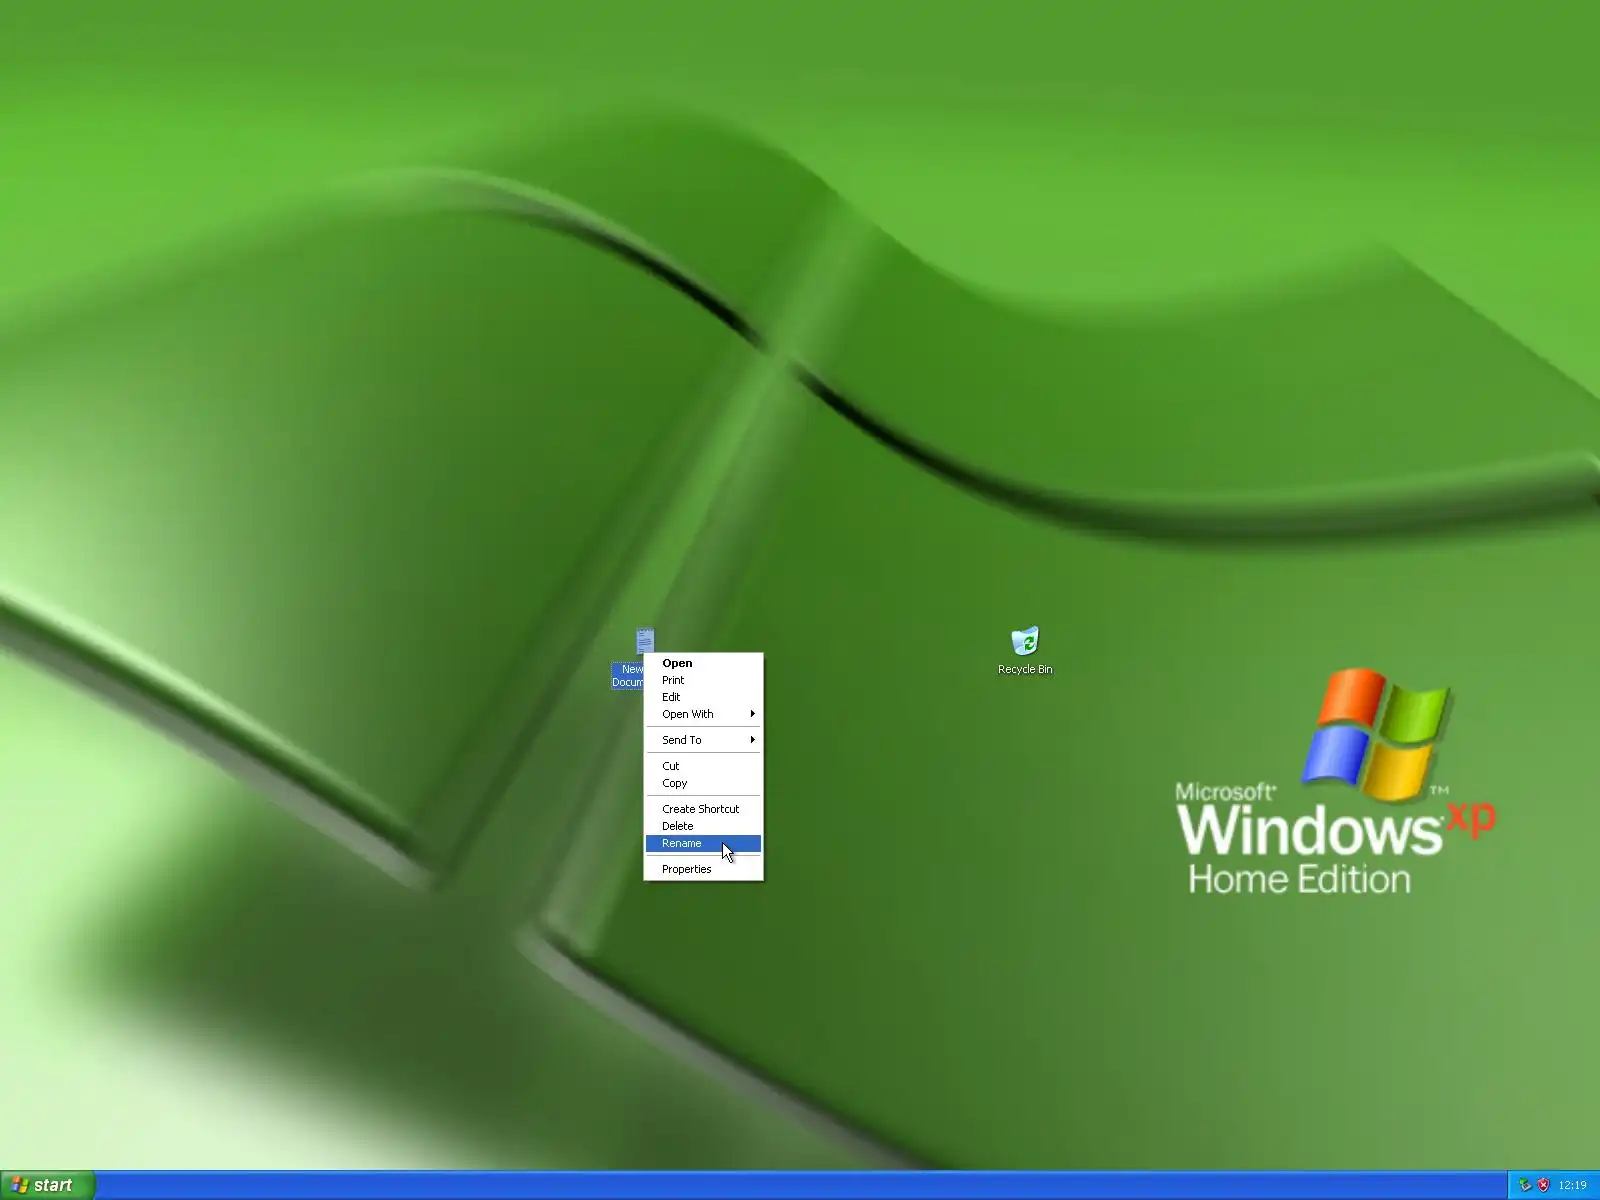Open the red Security Center shield icon

tap(1543, 1185)
